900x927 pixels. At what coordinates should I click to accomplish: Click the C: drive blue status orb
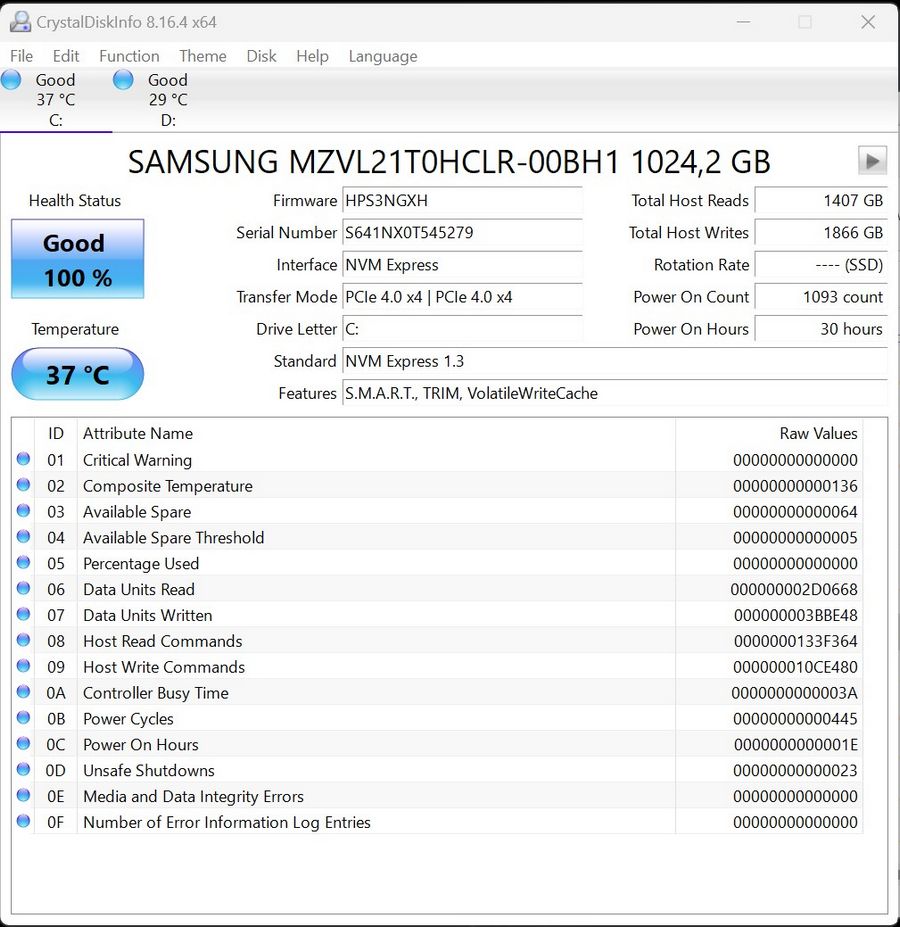point(11,80)
